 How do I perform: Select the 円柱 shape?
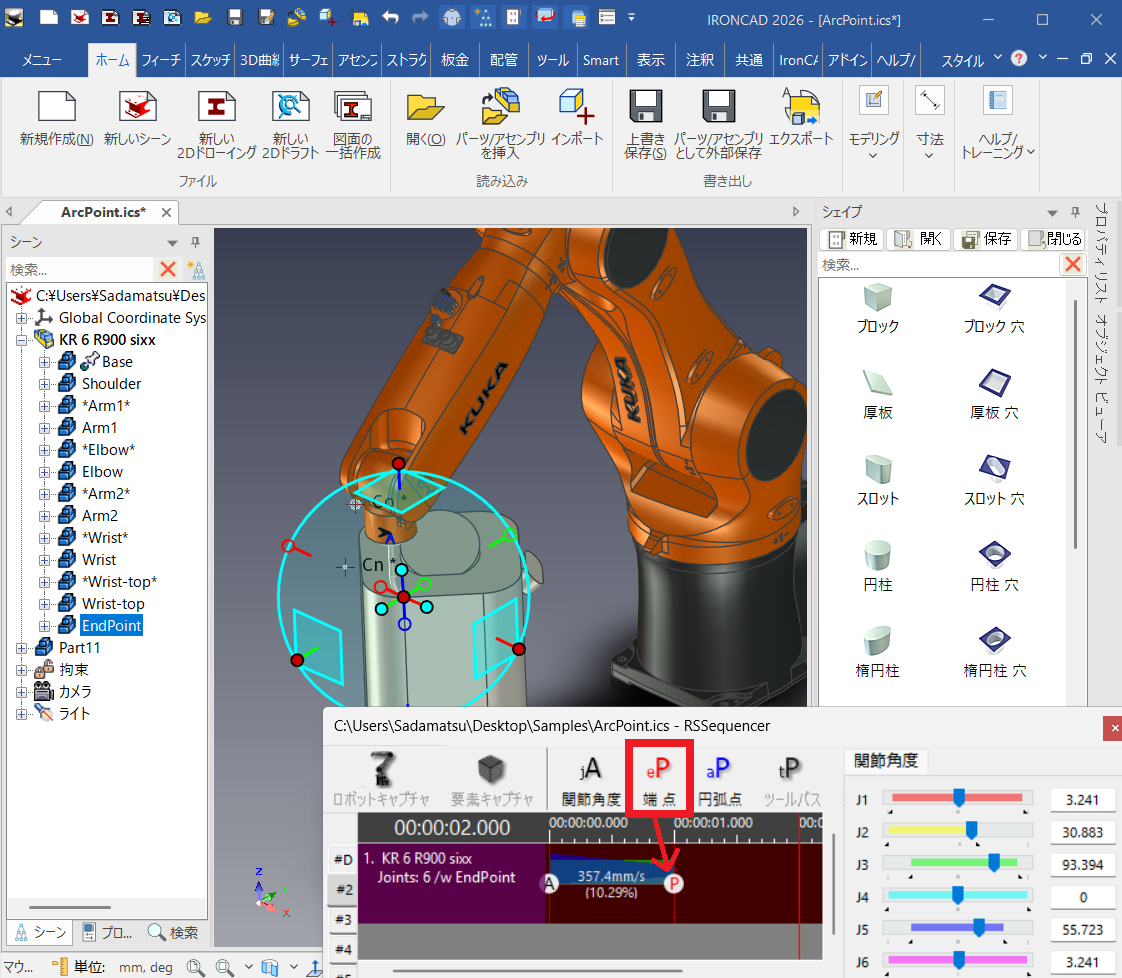click(x=877, y=566)
